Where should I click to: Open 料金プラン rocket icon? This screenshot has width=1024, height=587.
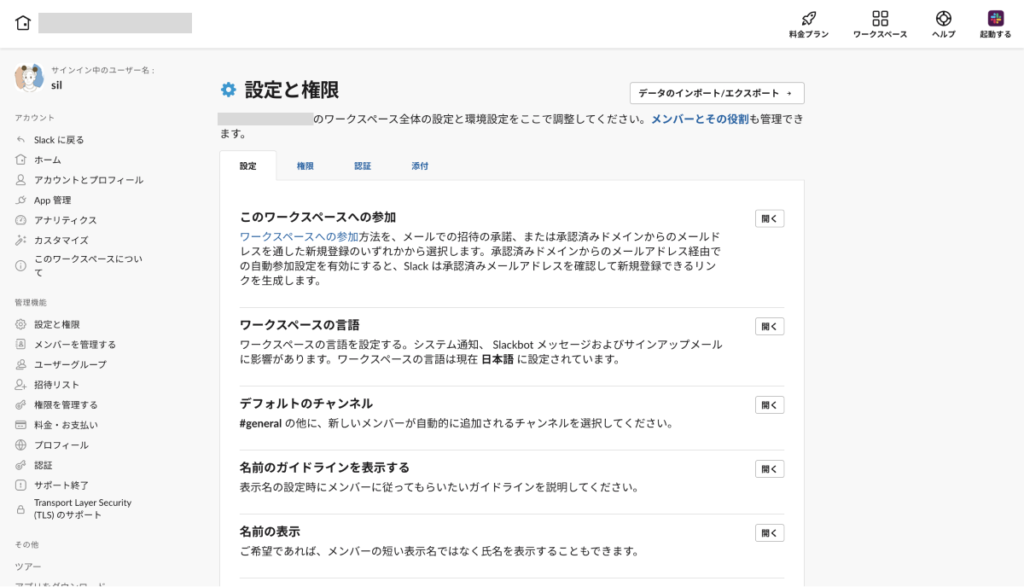coord(808,19)
